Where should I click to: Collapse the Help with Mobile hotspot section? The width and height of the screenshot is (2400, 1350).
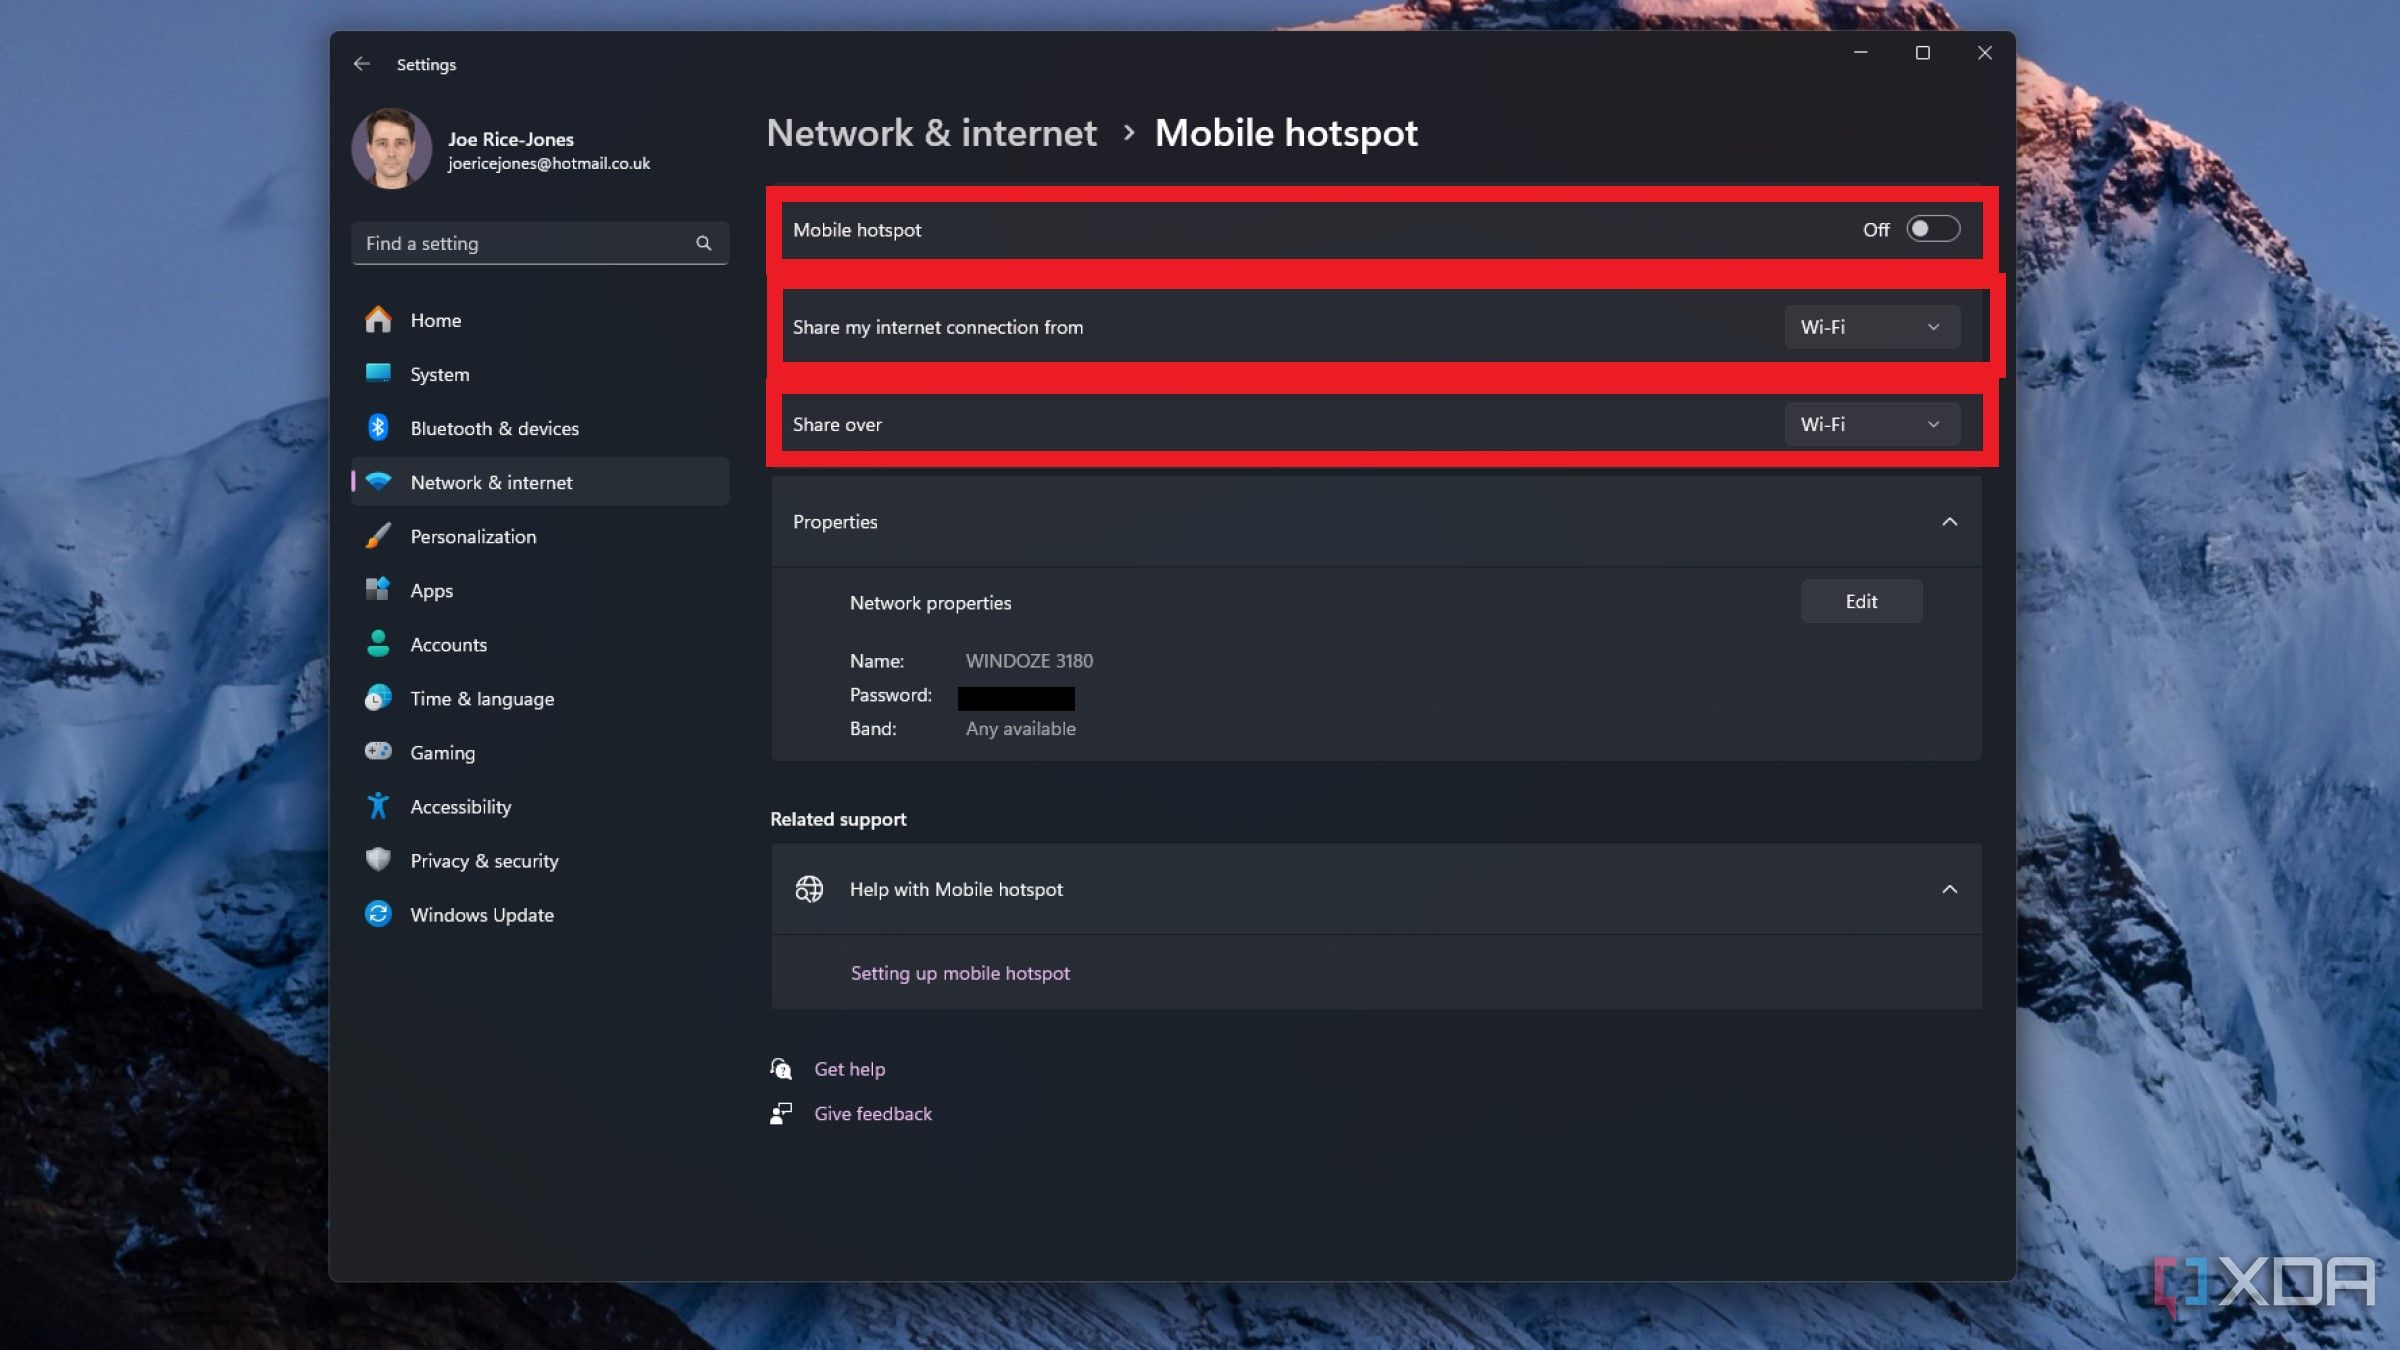1950,888
